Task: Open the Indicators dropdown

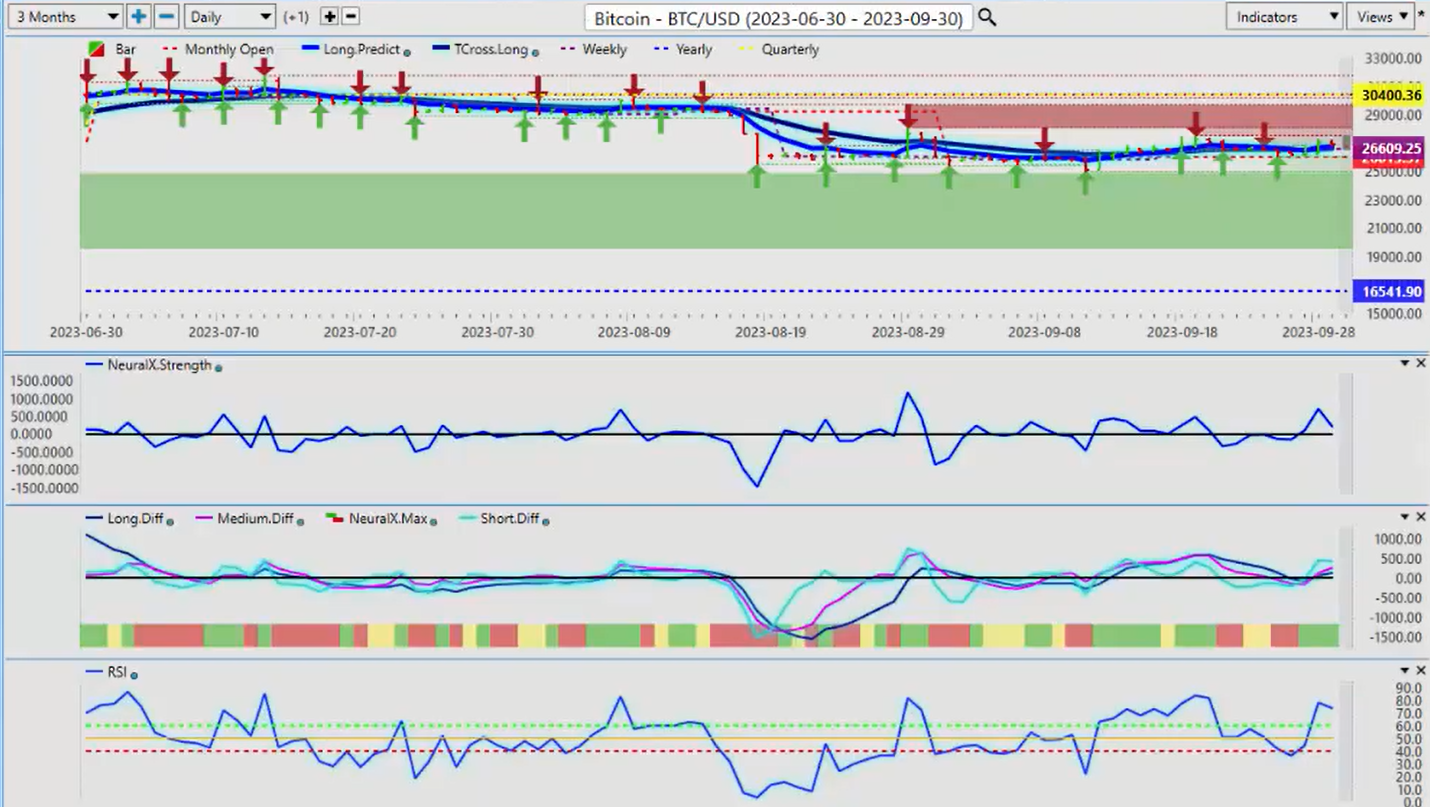Action: point(1284,17)
